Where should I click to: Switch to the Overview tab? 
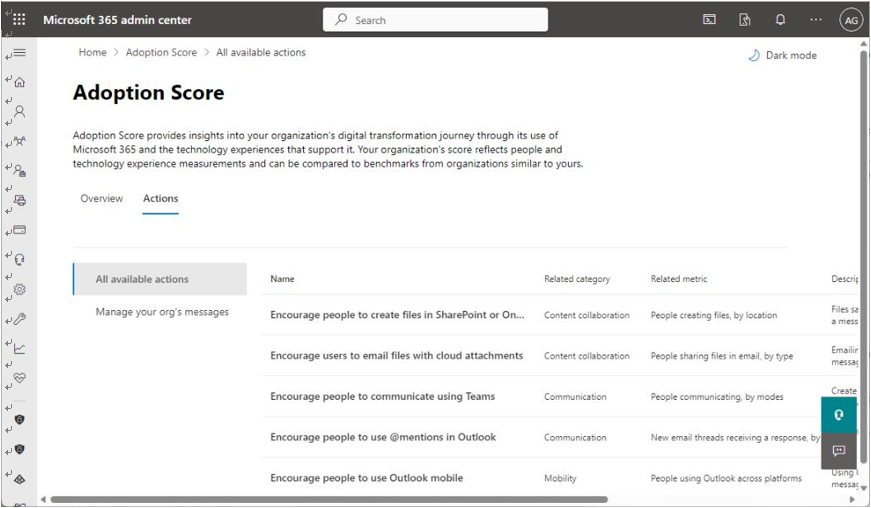pyautogui.click(x=102, y=198)
